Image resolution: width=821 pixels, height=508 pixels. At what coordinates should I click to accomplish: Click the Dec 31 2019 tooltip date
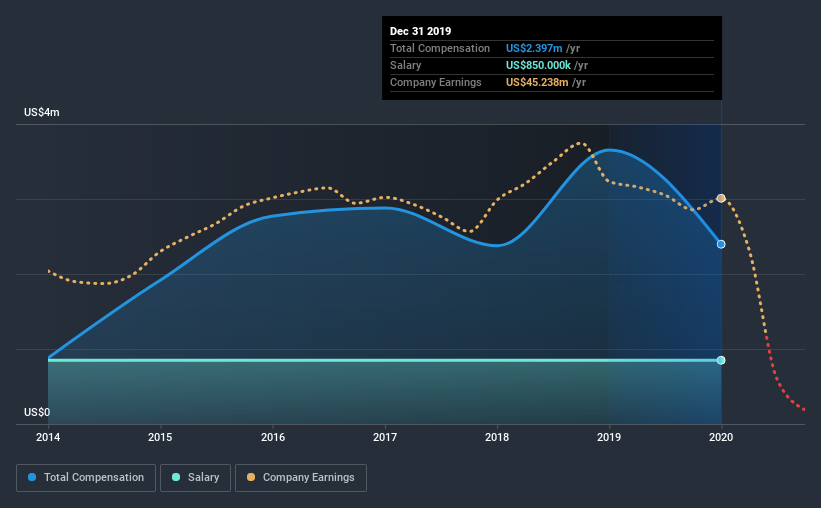pos(420,31)
